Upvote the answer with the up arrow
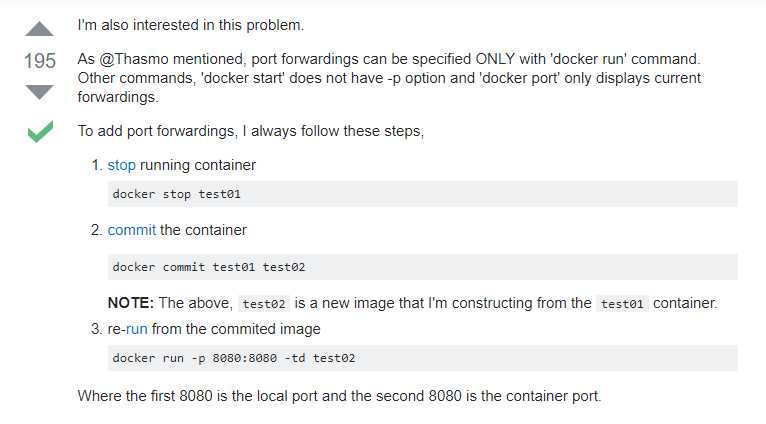This screenshot has height=424, width=766. pos(39,29)
